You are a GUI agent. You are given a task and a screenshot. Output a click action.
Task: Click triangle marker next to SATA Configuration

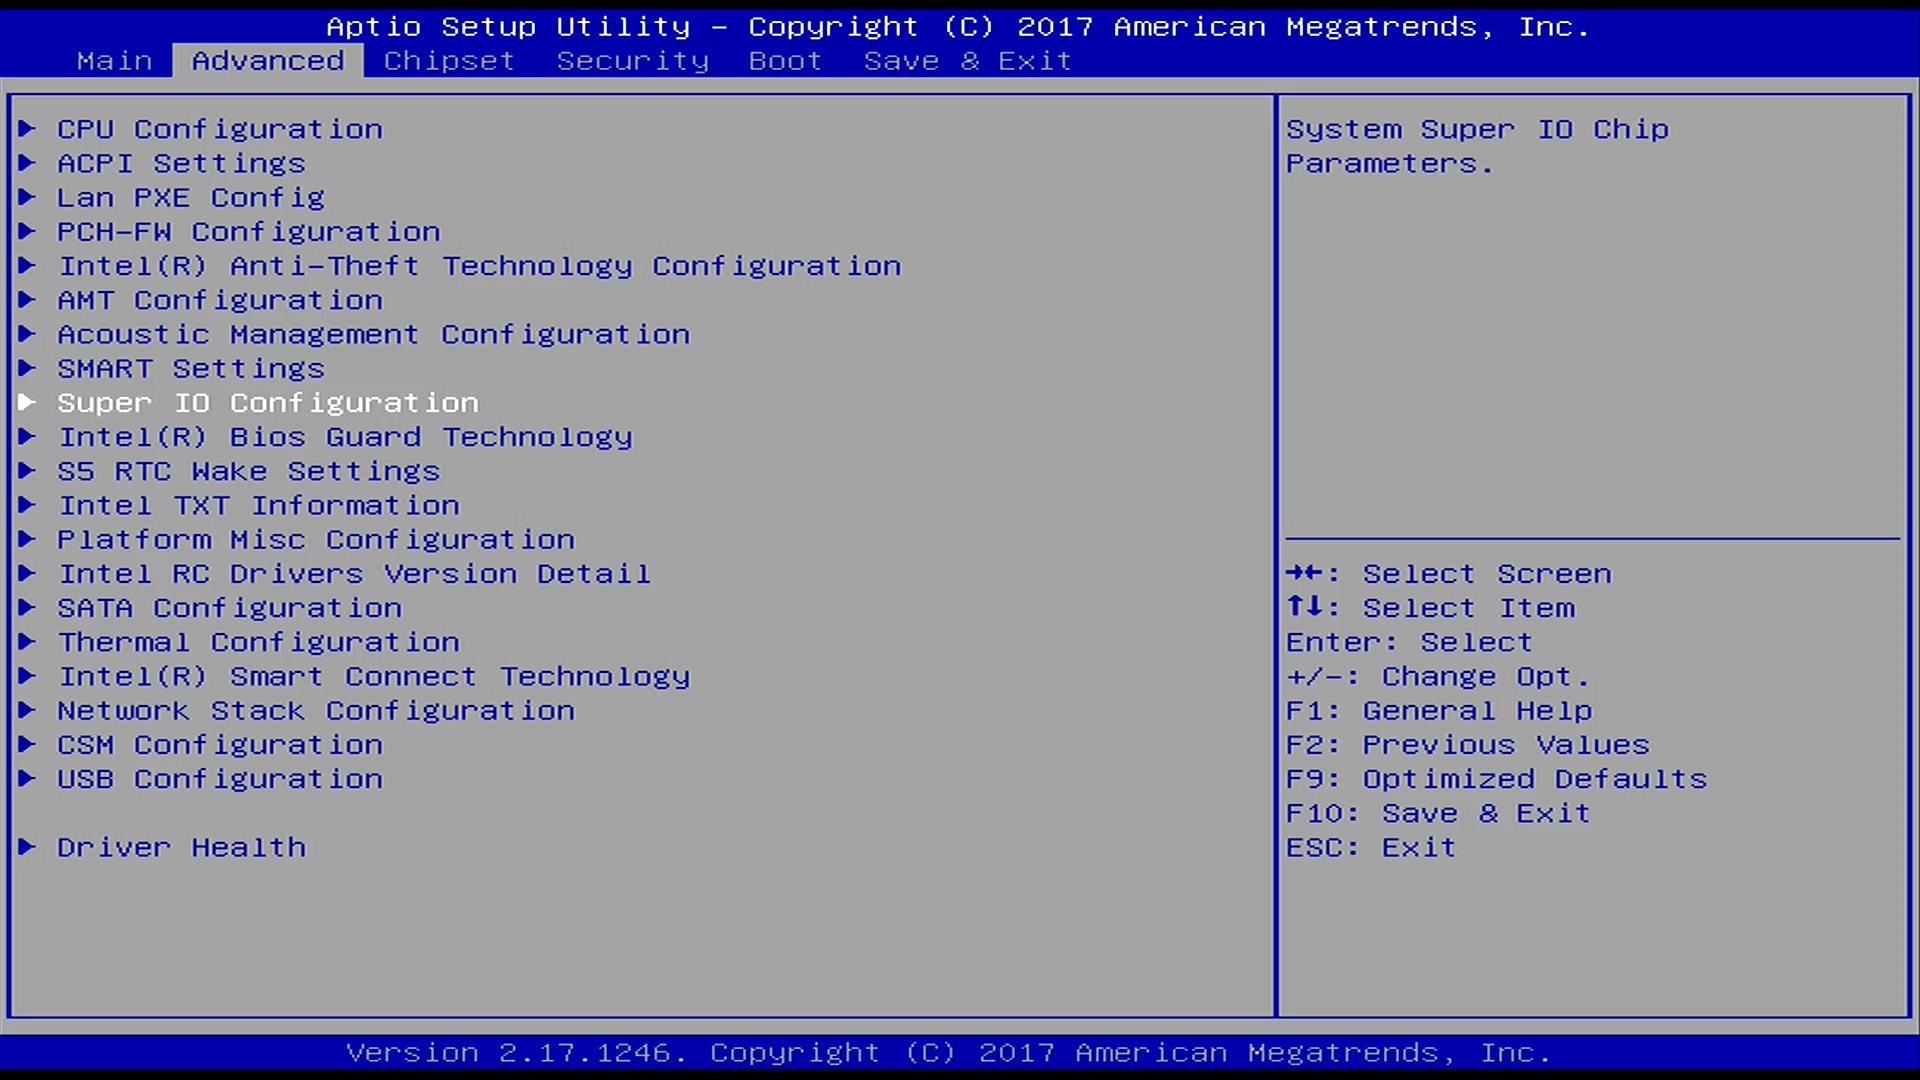[x=27, y=608]
